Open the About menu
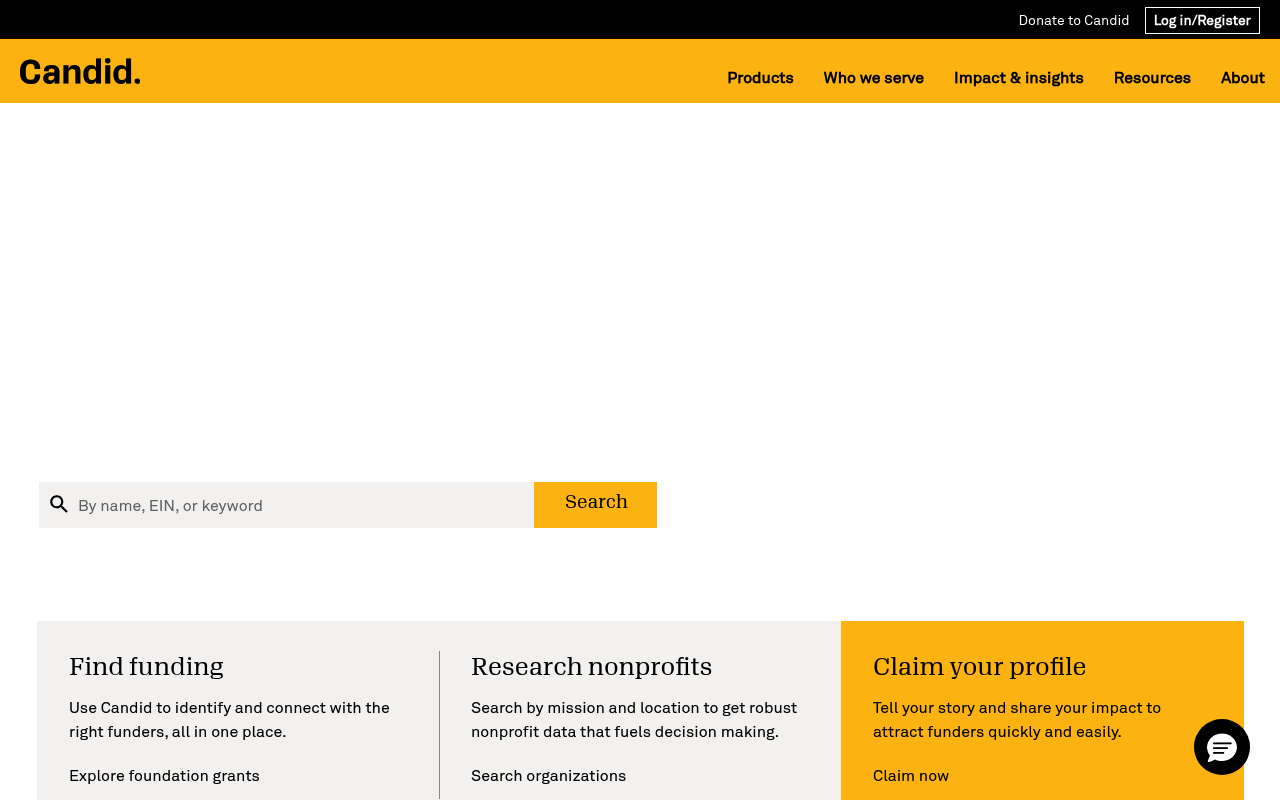Screen dimensions: 1280x800 [1242, 78]
